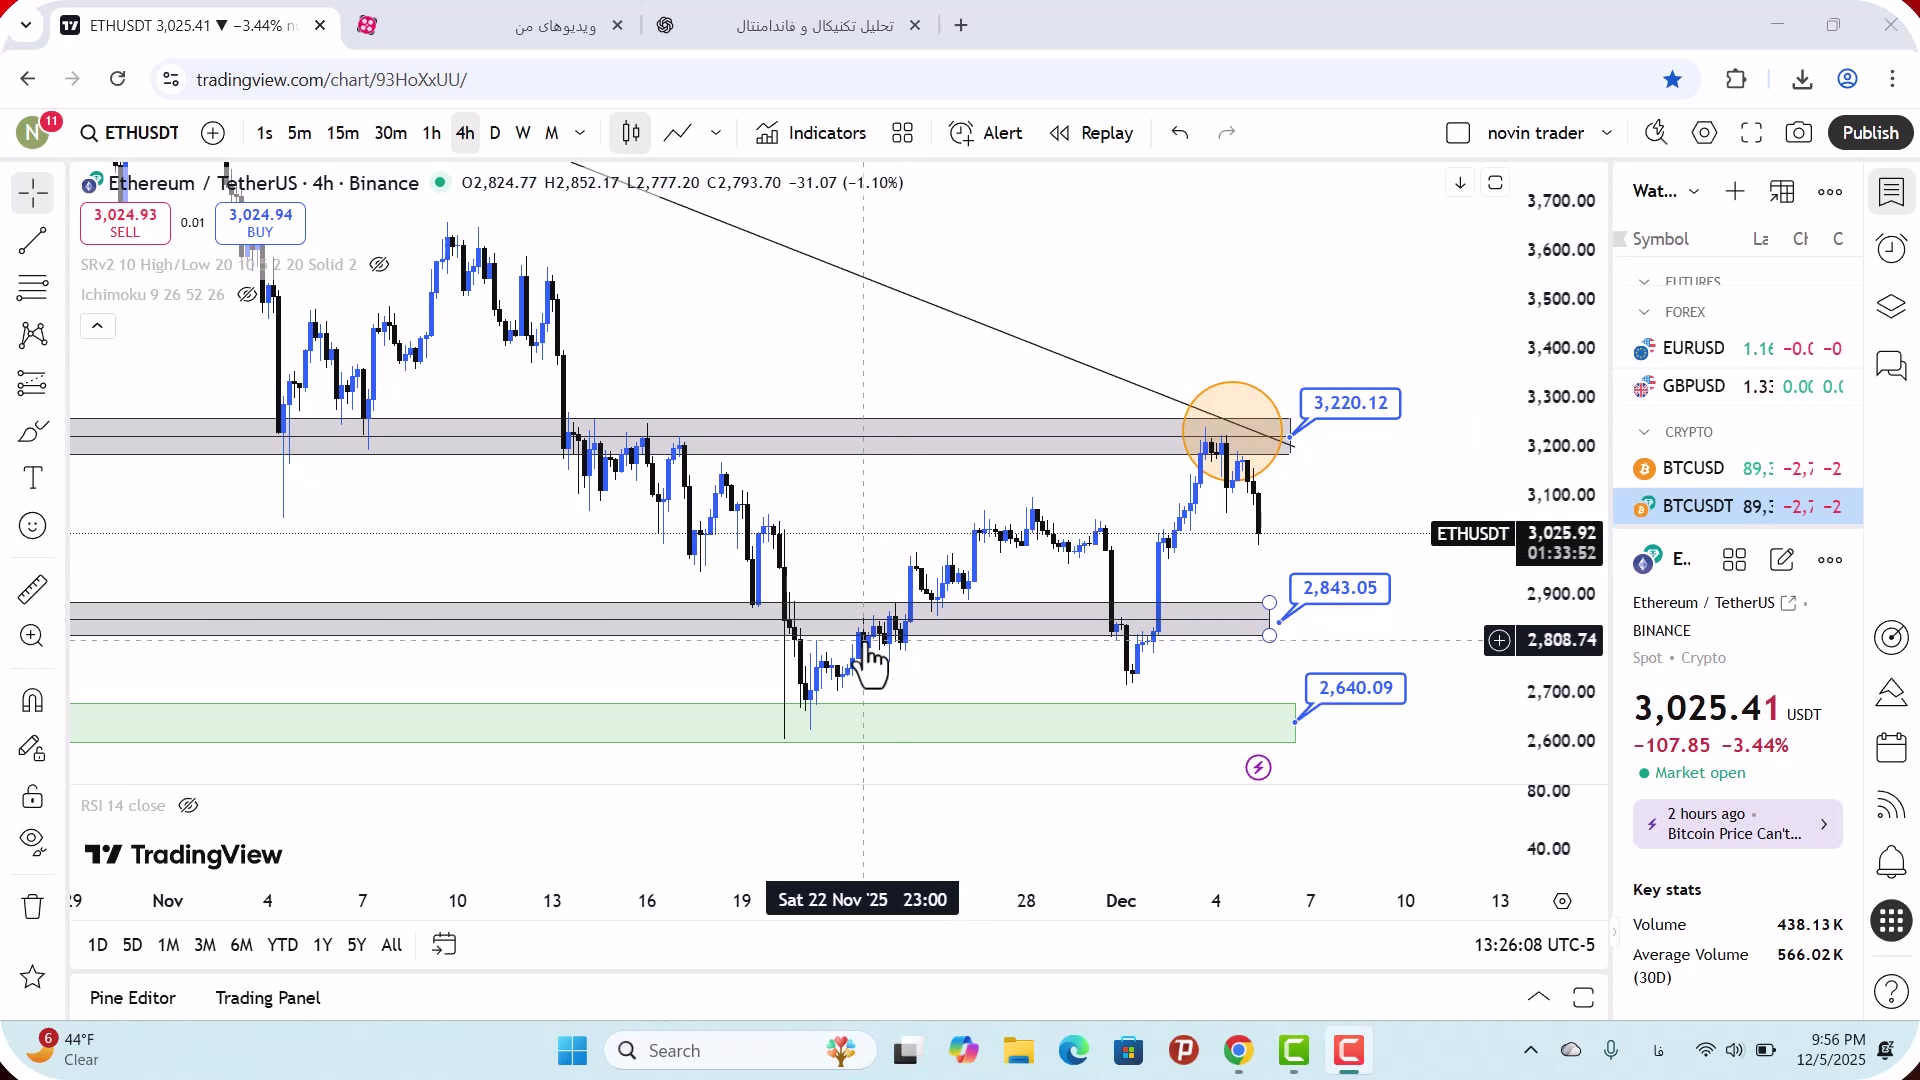Open the candlestick chart type menu
1920x1080 pixels.
(631, 133)
